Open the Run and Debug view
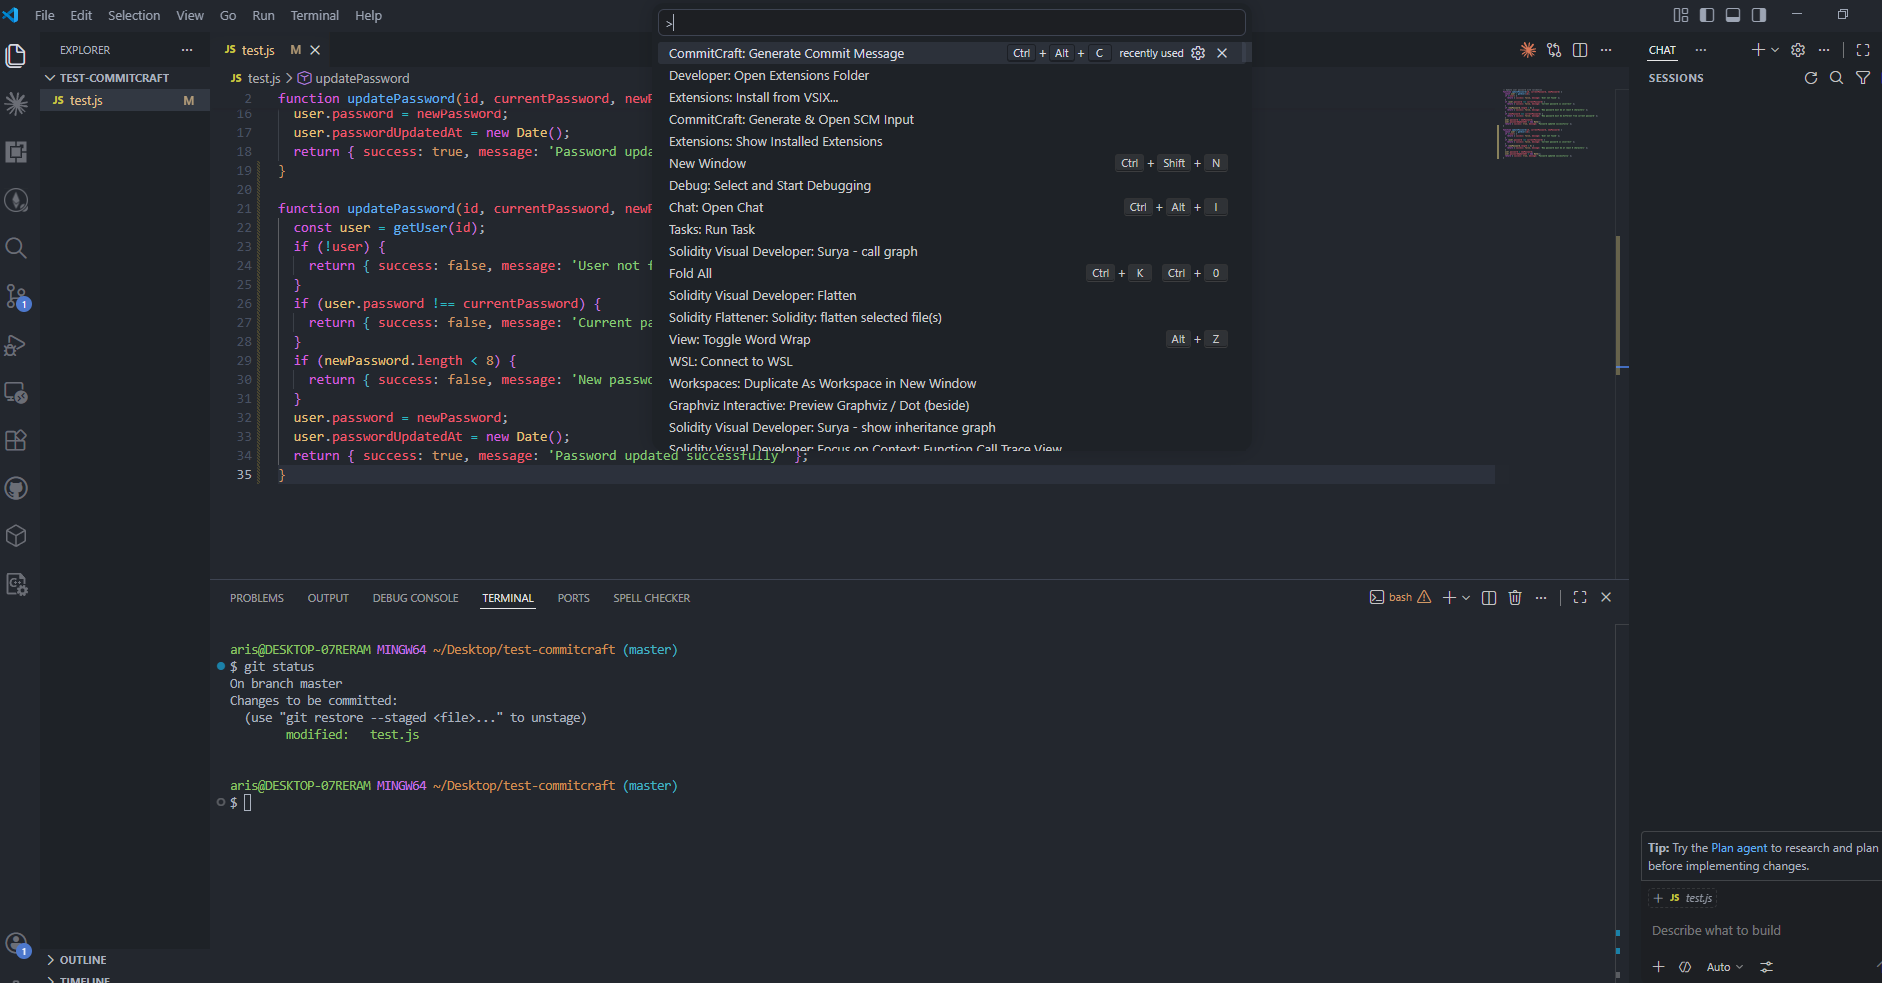1882x983 pixels. [x=16, y=344]
